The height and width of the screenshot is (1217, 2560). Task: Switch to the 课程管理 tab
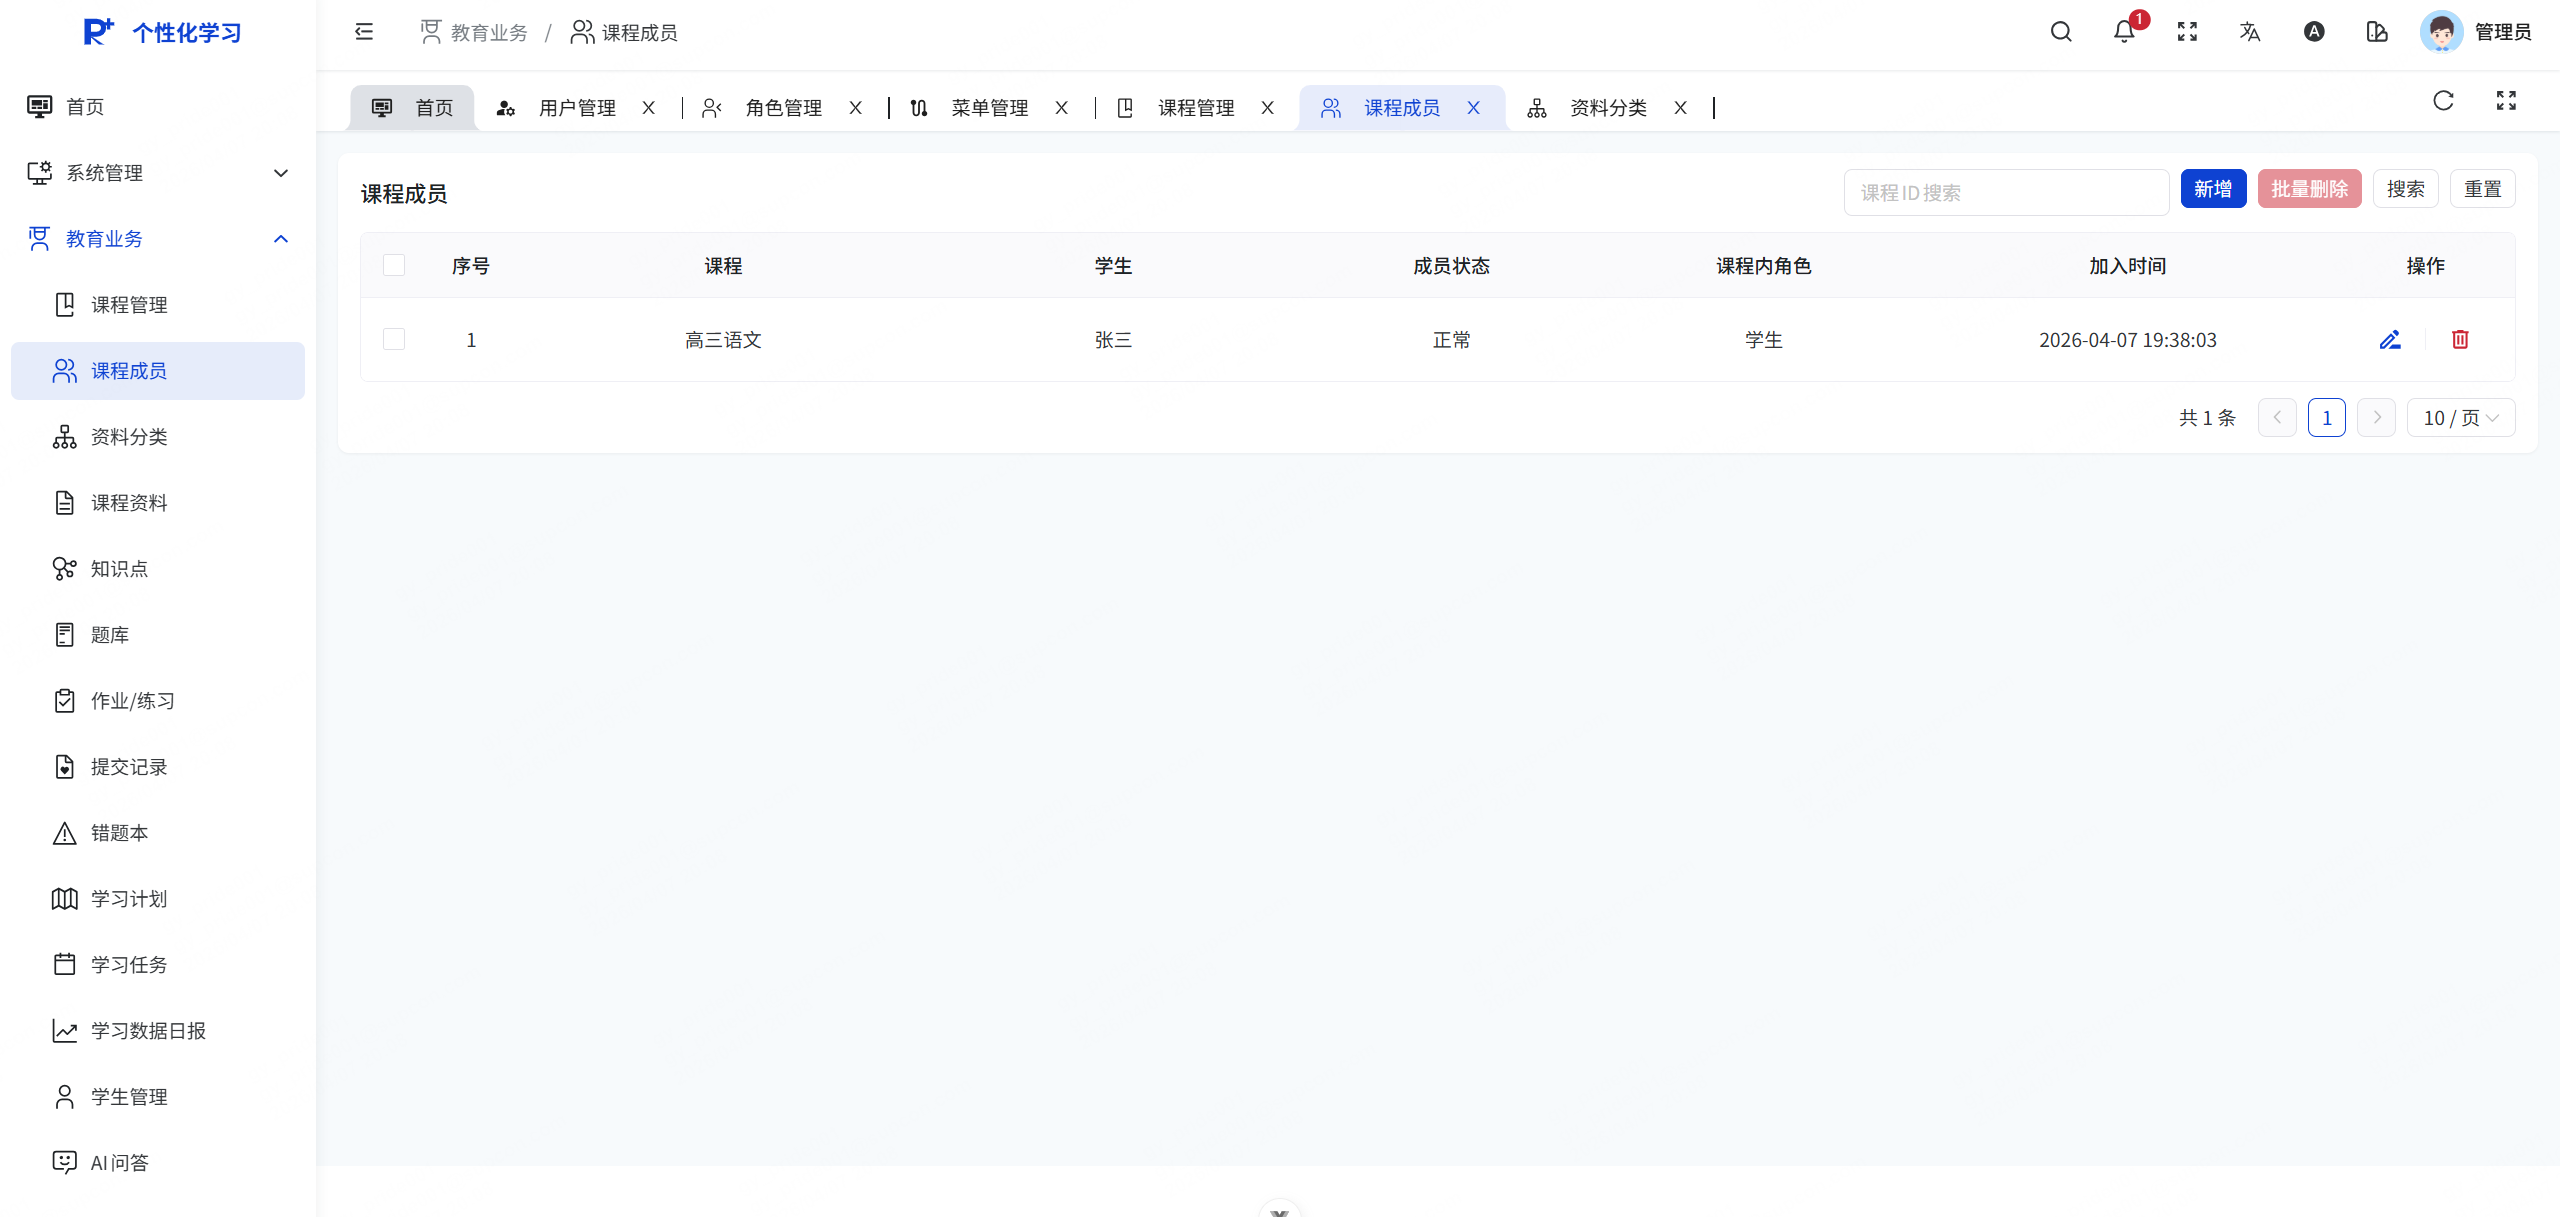pyautogui.click(x=1195, y=108)
